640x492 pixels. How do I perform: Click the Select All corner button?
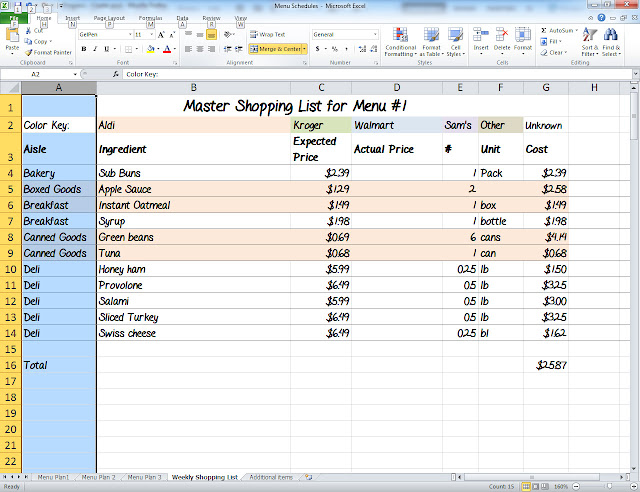[11, 87]
